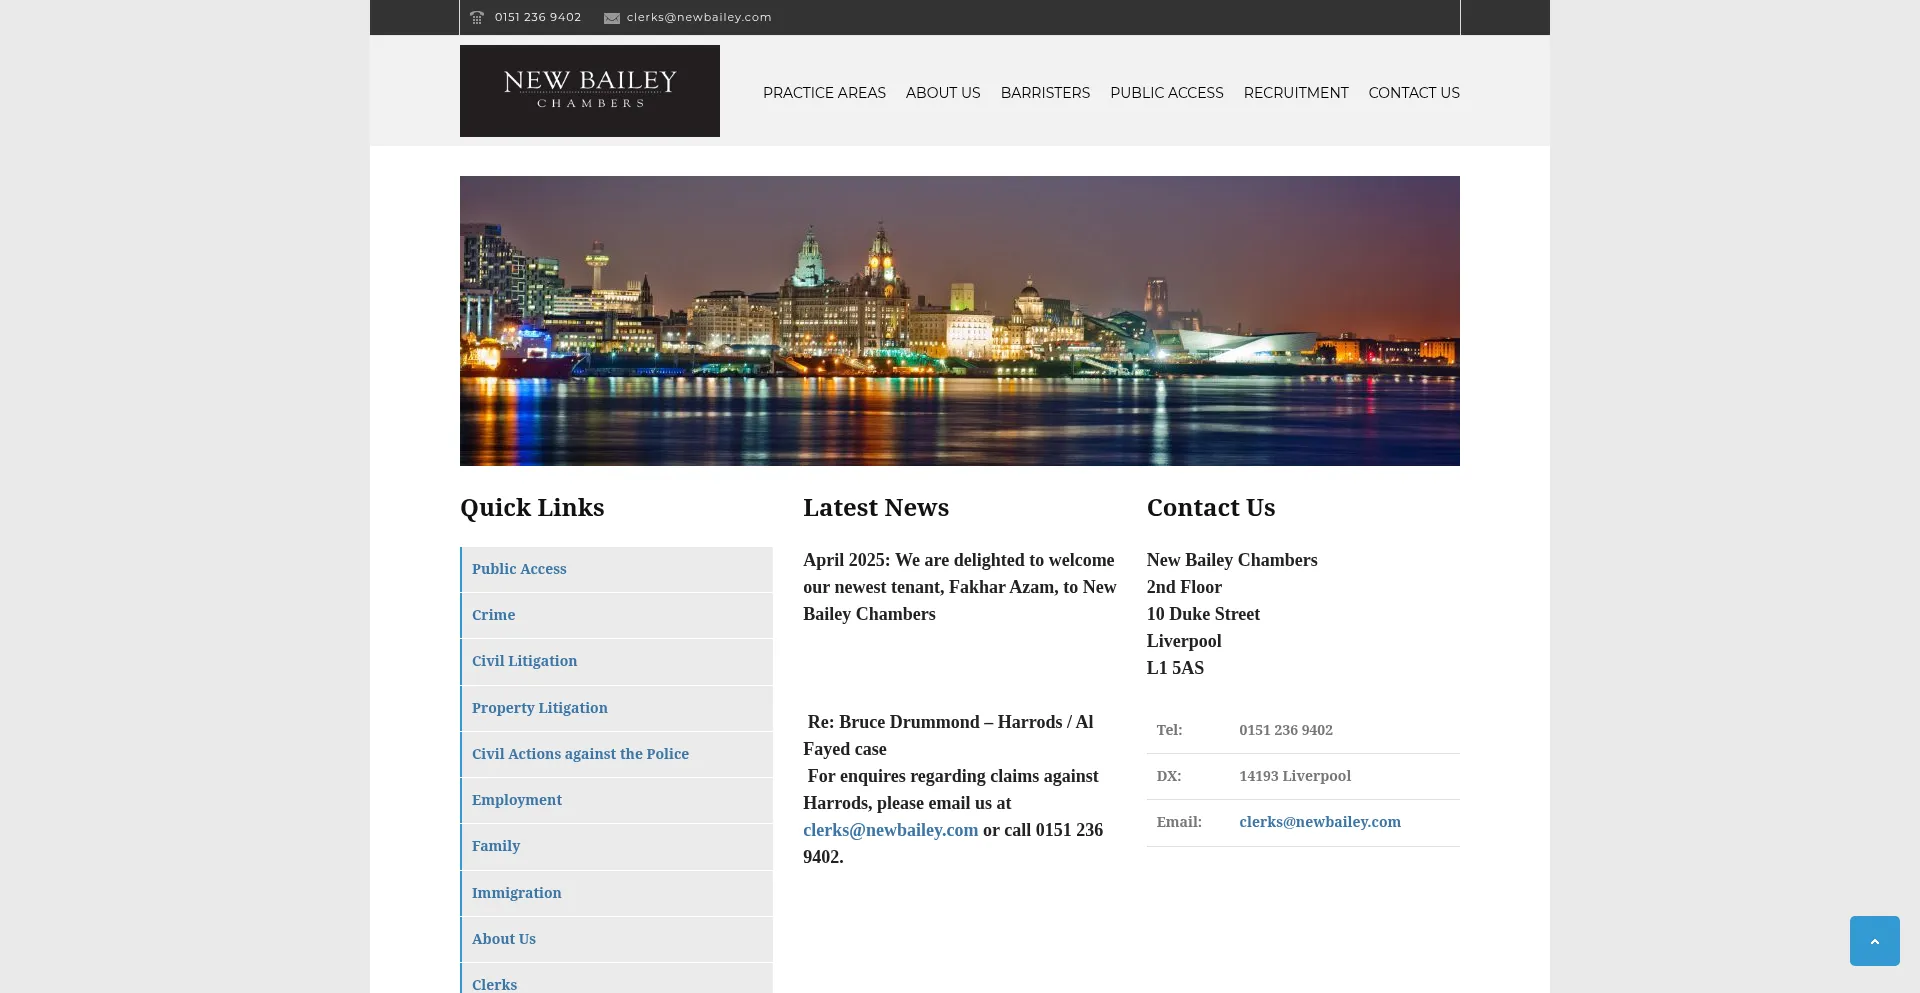Open the Barristers menu item
This screenshot has width=1920, height=993.
click(1045, 93)
